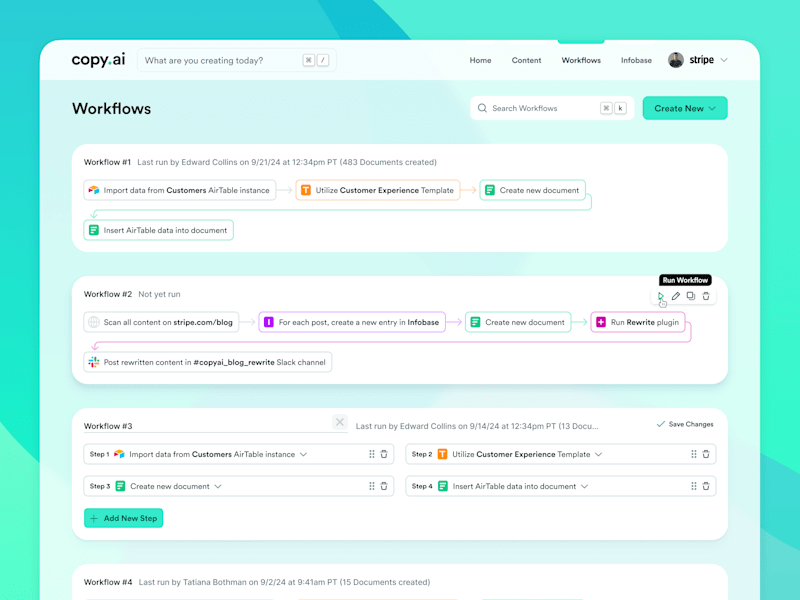
Task: Delete Step 3 using its trash icon
Action: [384, 486]
